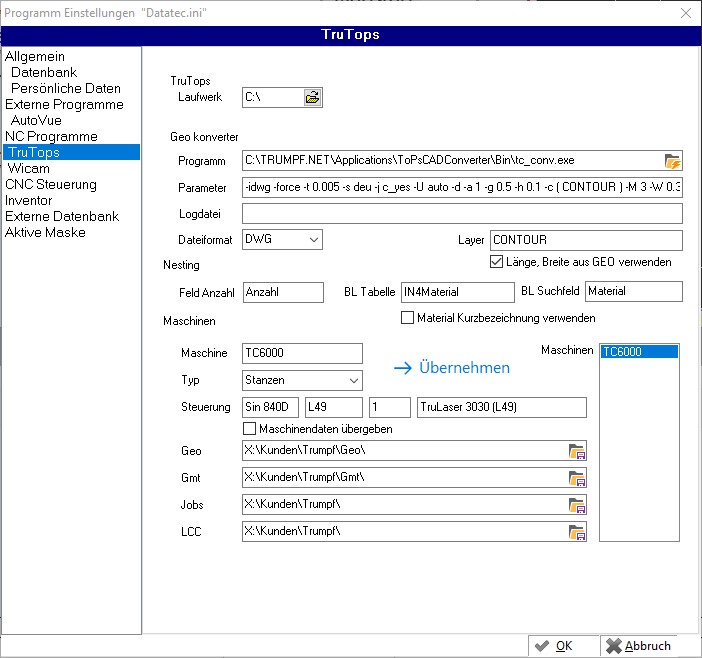Open the Typ Stanzen dropdown
The image size is (702, 658).
click(354, 380)
